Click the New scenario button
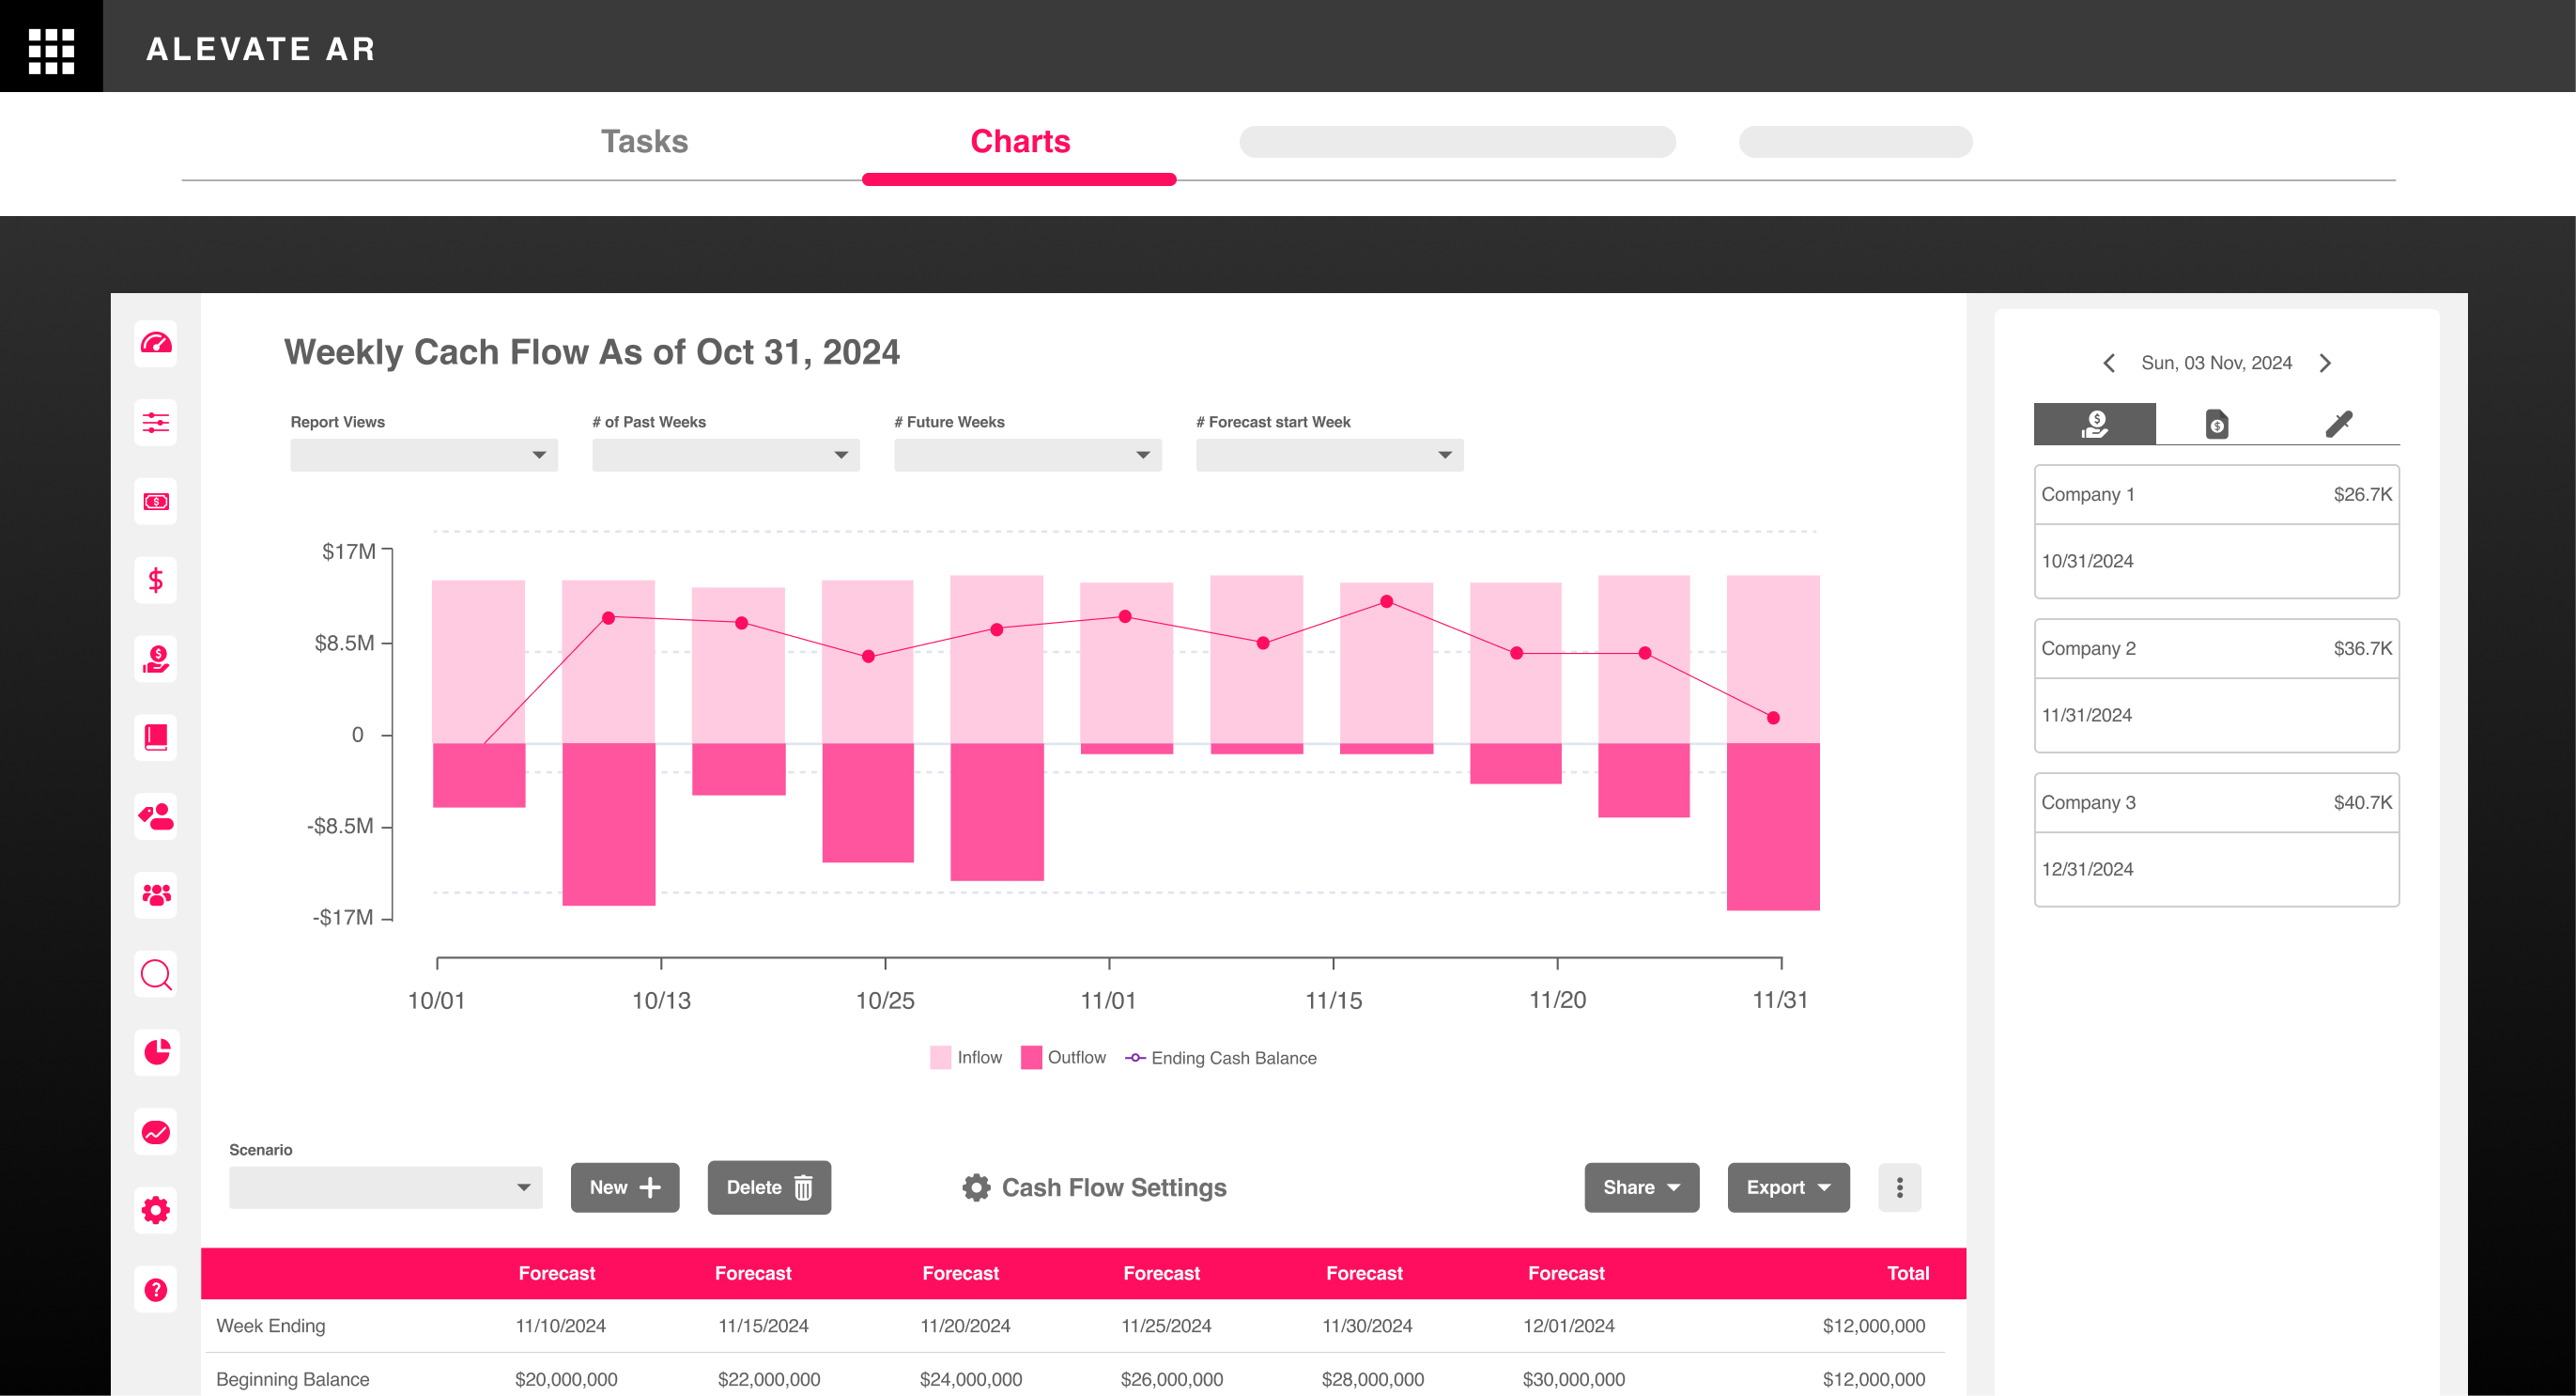This screenshot has width=2576, height=1396. click(624, 1187)
